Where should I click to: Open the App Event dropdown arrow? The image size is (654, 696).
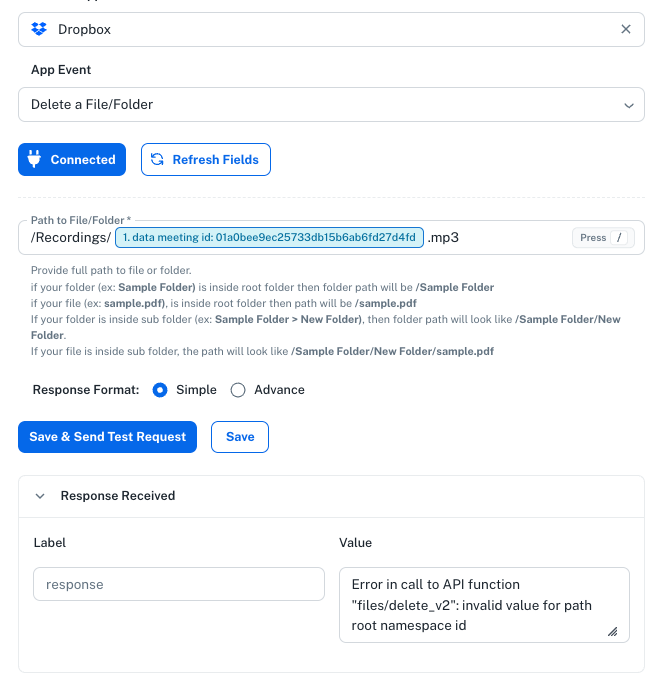(629, 105)
